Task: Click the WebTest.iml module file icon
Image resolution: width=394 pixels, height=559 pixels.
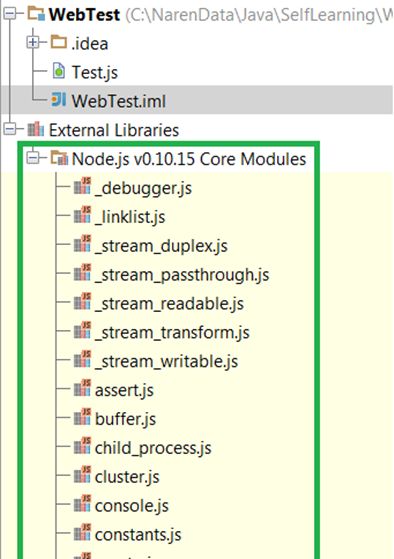Action: coord(58,100)
